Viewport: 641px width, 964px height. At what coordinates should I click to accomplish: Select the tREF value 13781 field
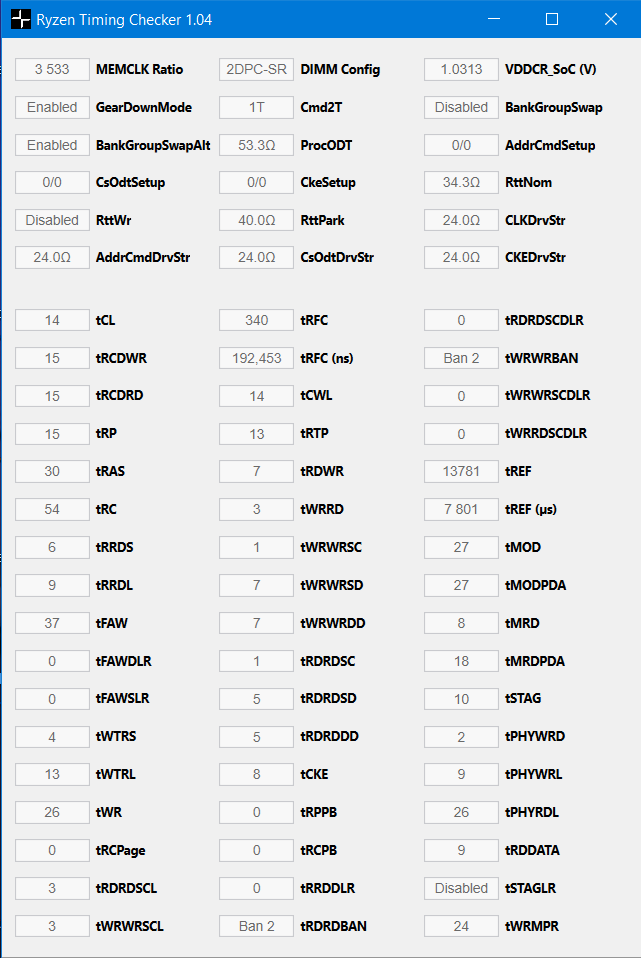[461, 472]
